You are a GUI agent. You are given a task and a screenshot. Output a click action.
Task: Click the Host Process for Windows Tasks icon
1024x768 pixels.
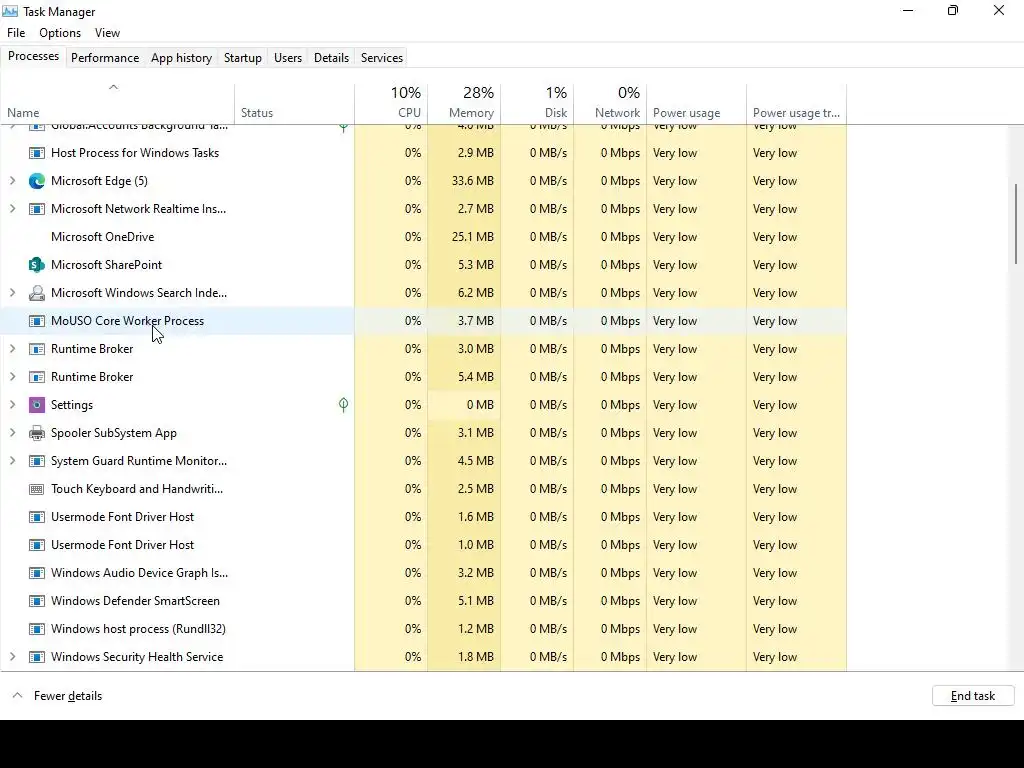click(x=37, y=153)
